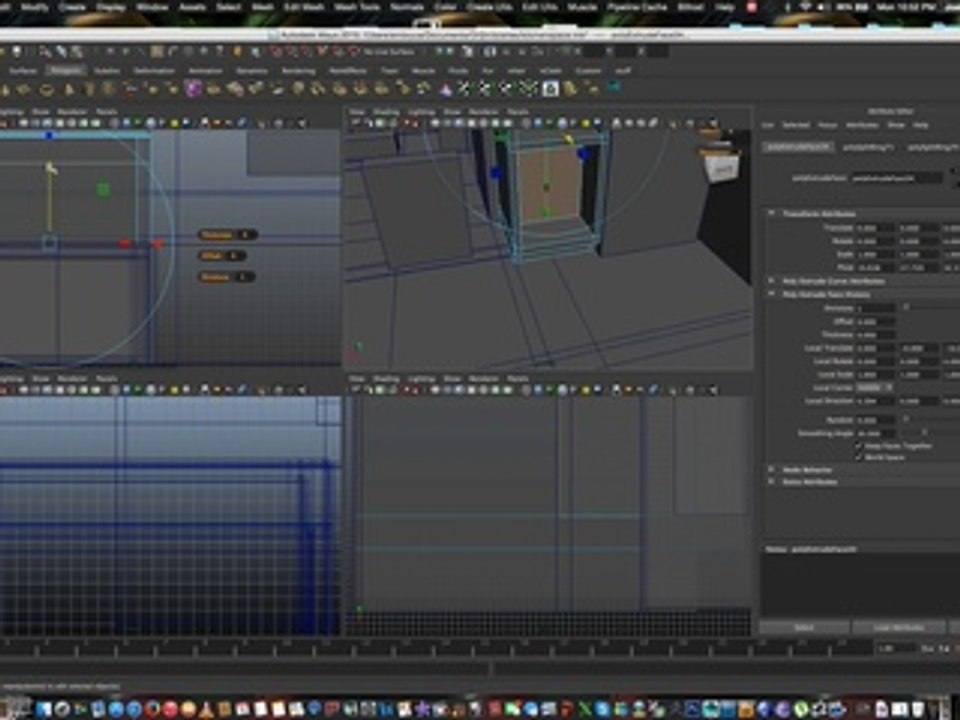Viewport: 960px width, 720px height.
Task: Open the Create UVs menu
Action: pyautogui.click(x=489, y=7)
